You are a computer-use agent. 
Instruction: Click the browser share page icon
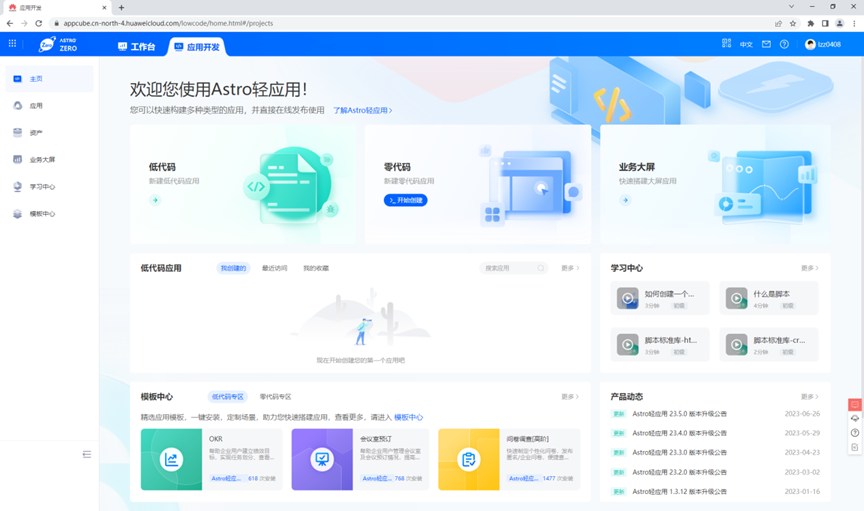tap(778, 23)
